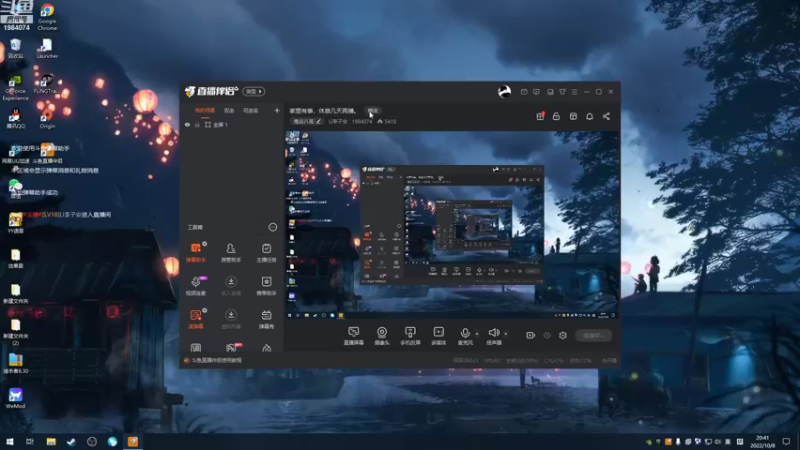
Task: Open Douyu streaming tutorial link at bottom
Action: coord(217,360)
